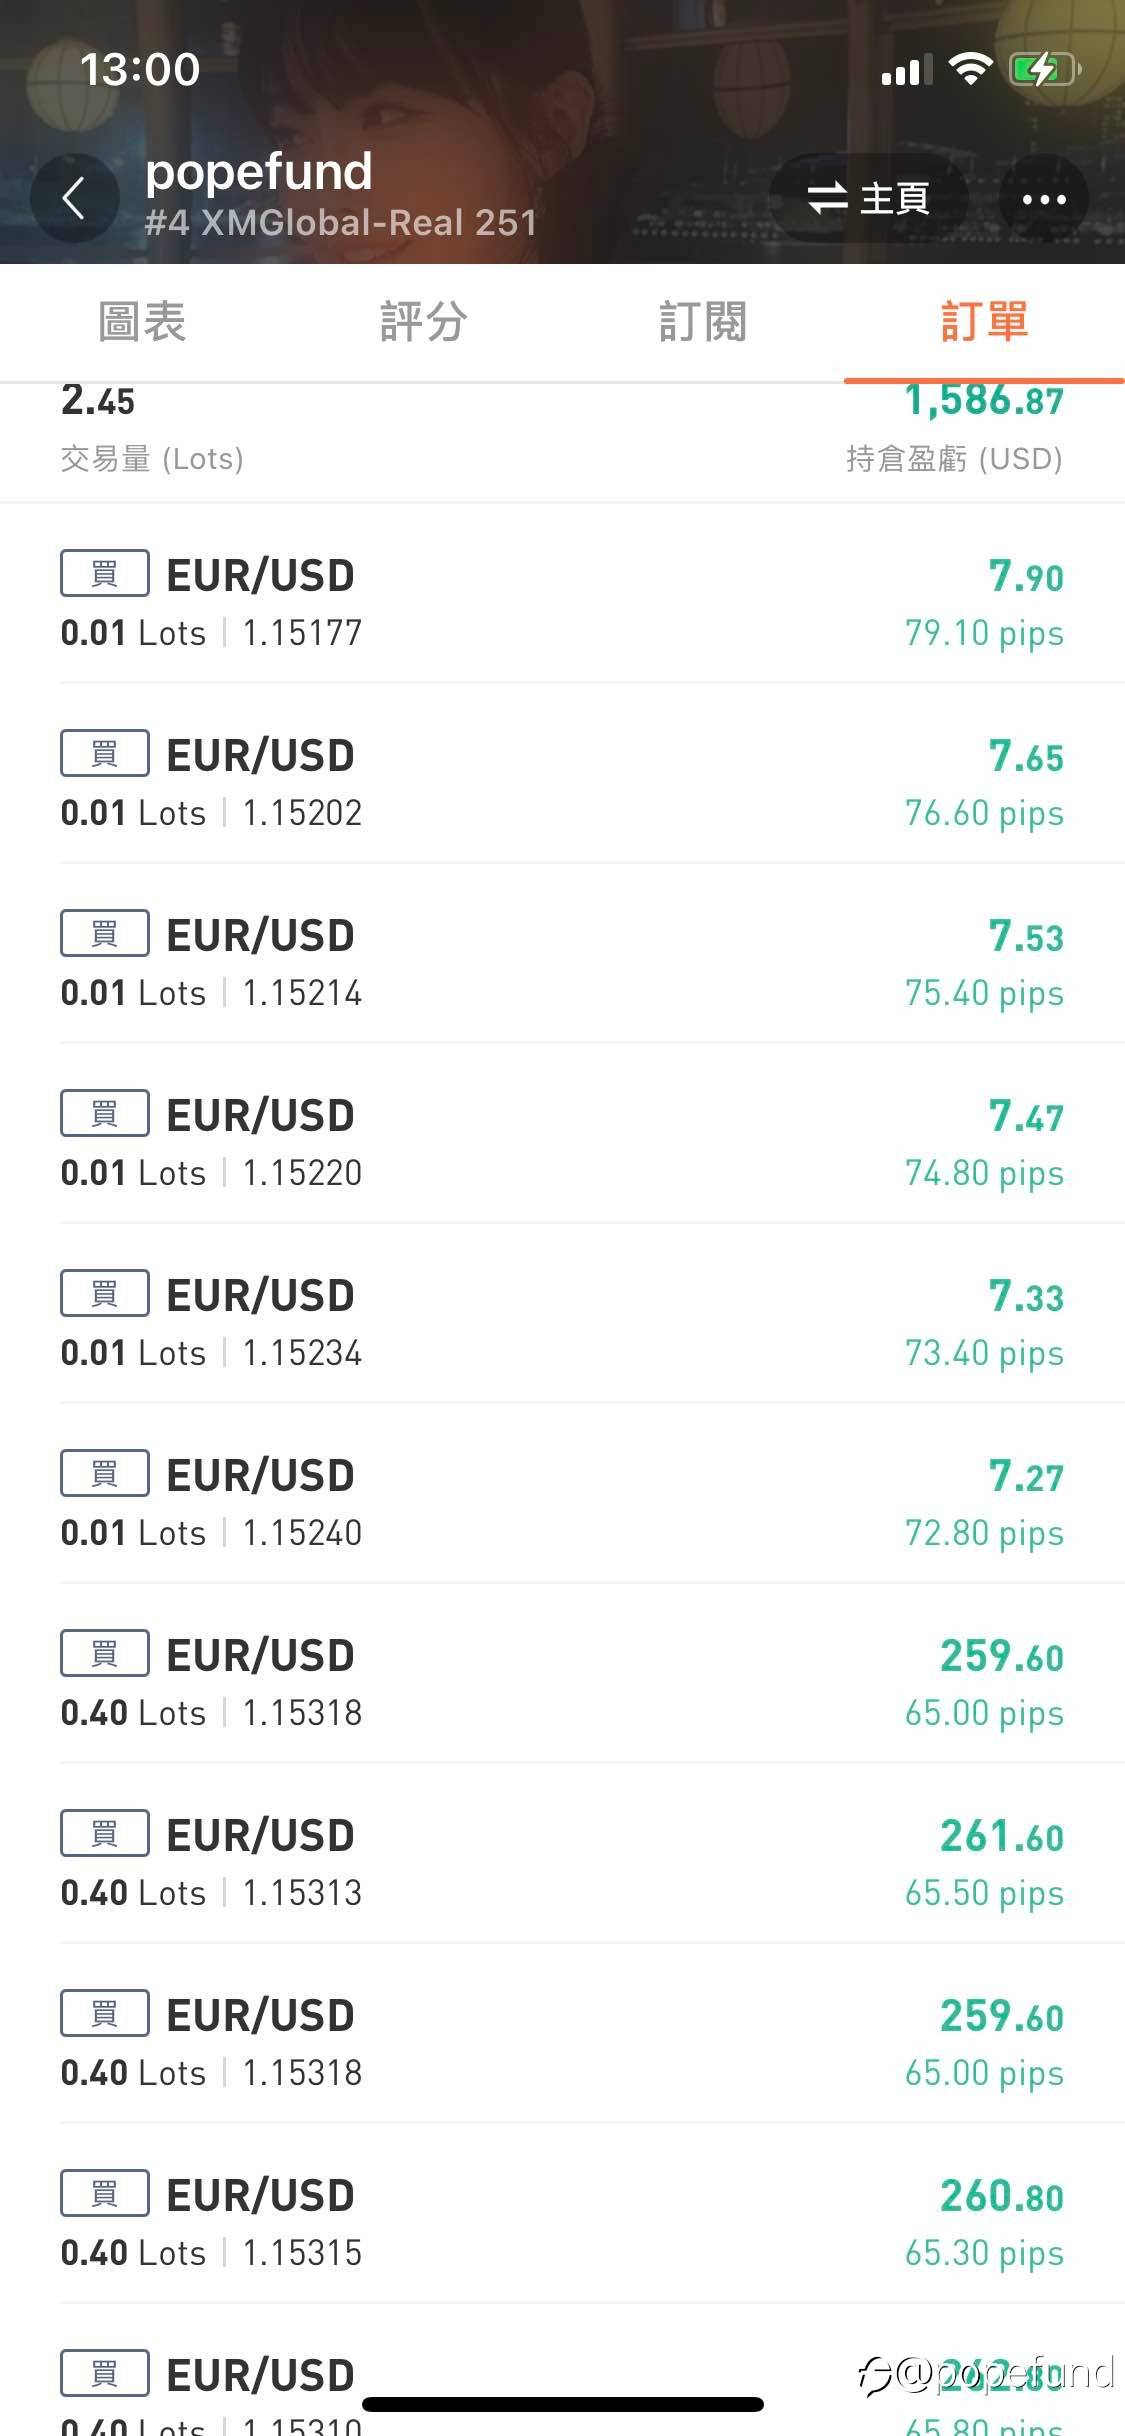This screenshot has width=1125, height=2436.
Task: Tap the 買 badge on the 1.15234 order
Action: coord(105,1293)
